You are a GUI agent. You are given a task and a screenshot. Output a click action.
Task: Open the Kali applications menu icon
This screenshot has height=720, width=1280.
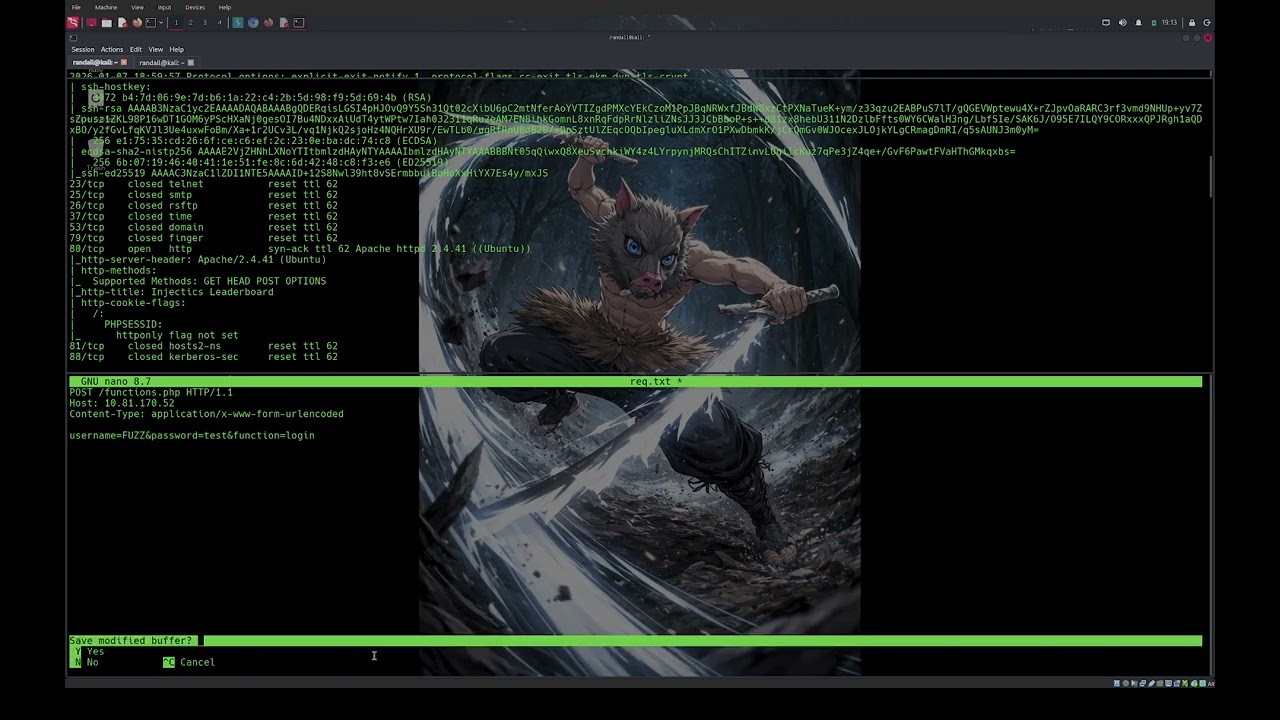point(73,22)
